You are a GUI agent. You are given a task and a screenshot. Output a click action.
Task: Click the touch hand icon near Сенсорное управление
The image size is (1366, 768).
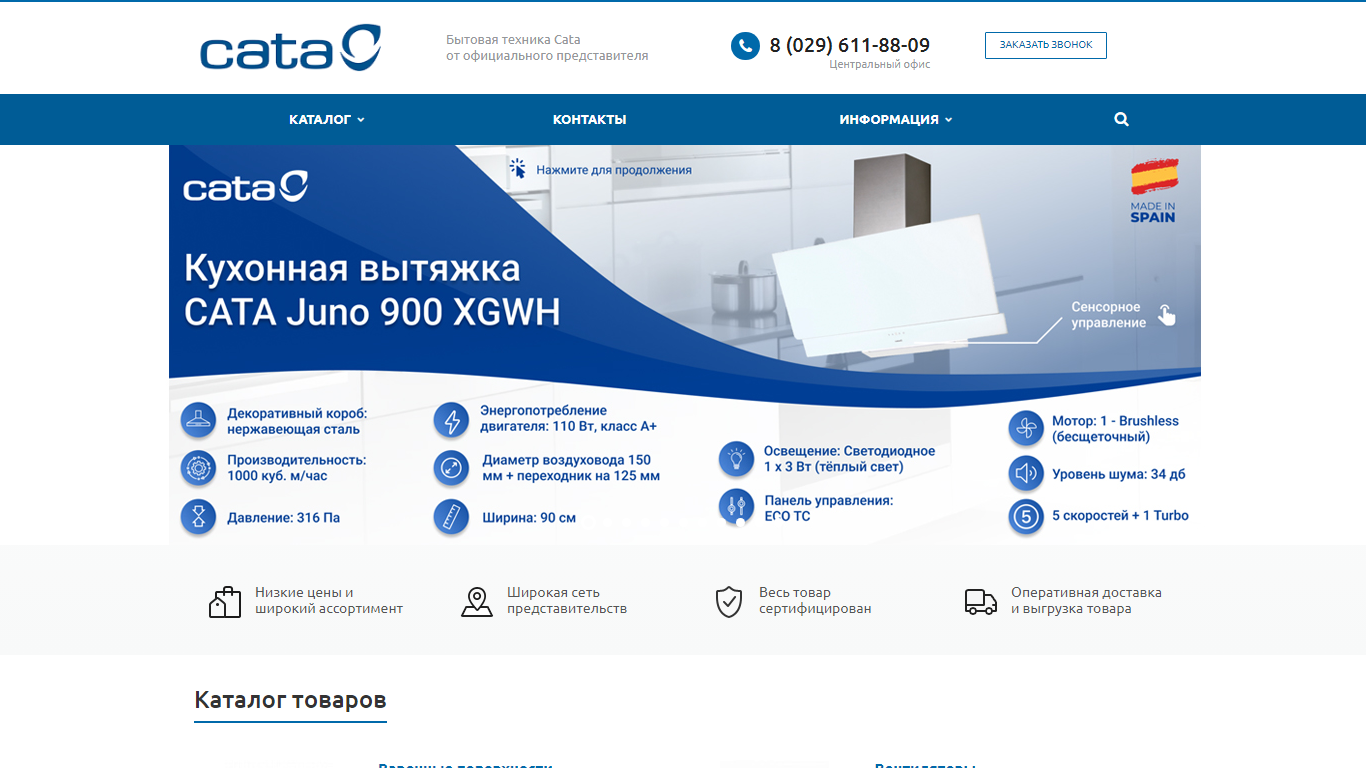1166,315
